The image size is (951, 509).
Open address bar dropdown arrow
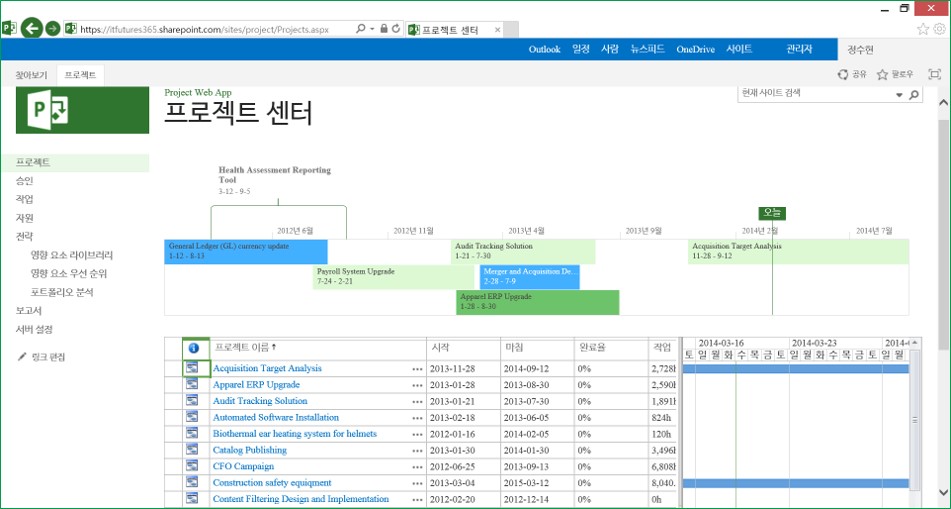[x=372, y=29]
